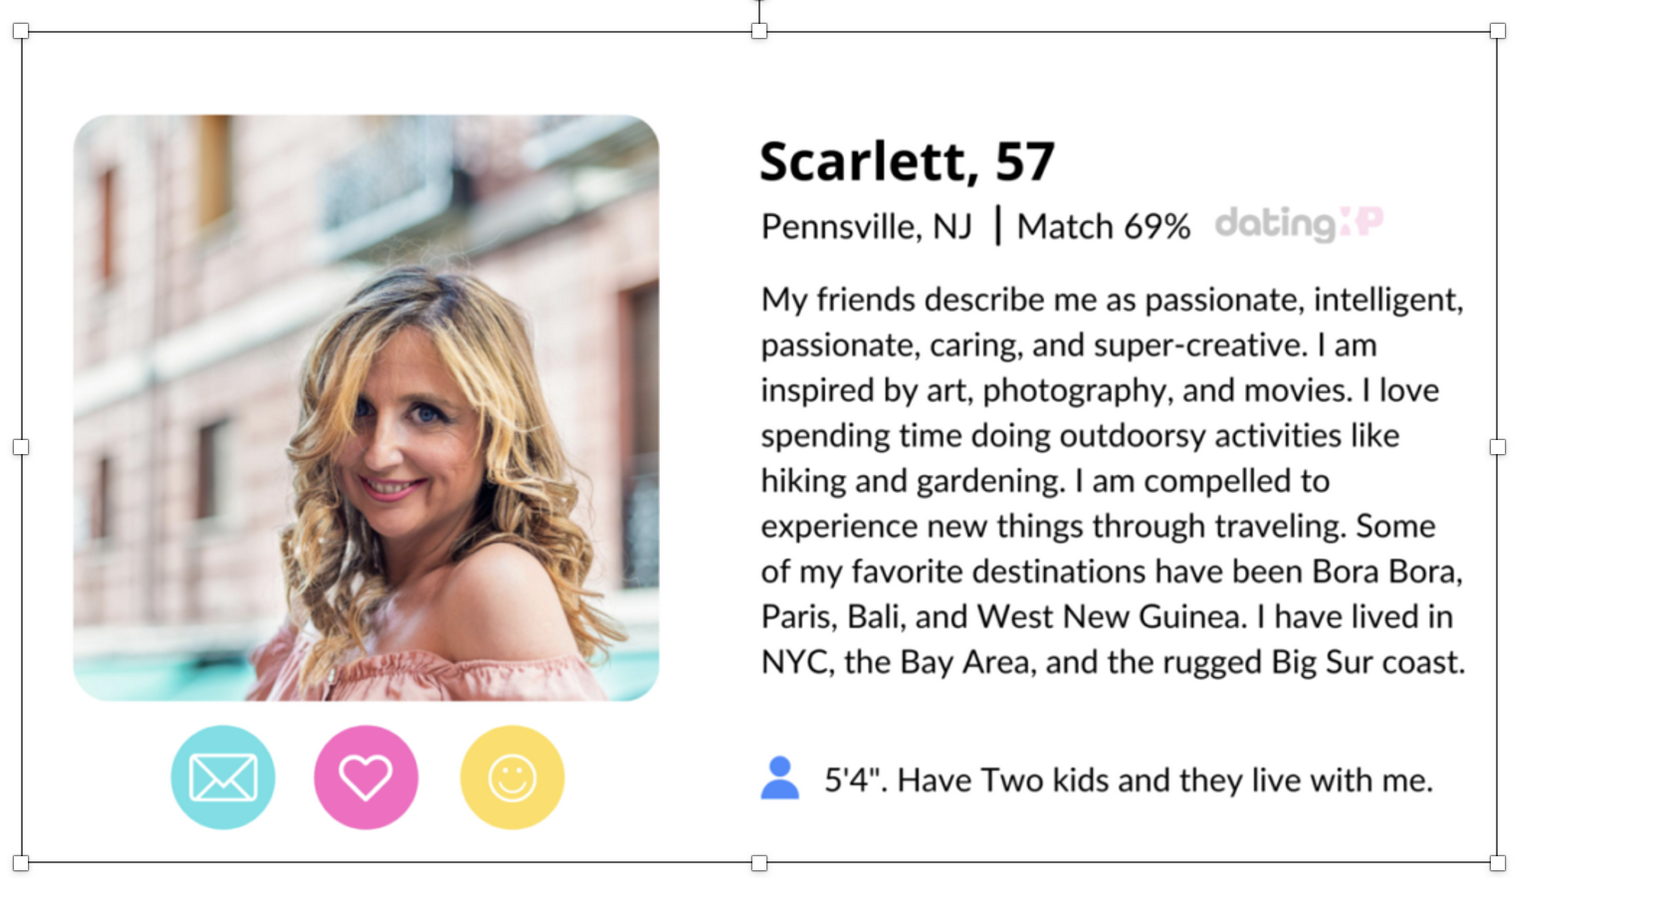This screenshot has height=916, width=1680.
Task: Click the blue person profile icon
Action: coord(781,779)
